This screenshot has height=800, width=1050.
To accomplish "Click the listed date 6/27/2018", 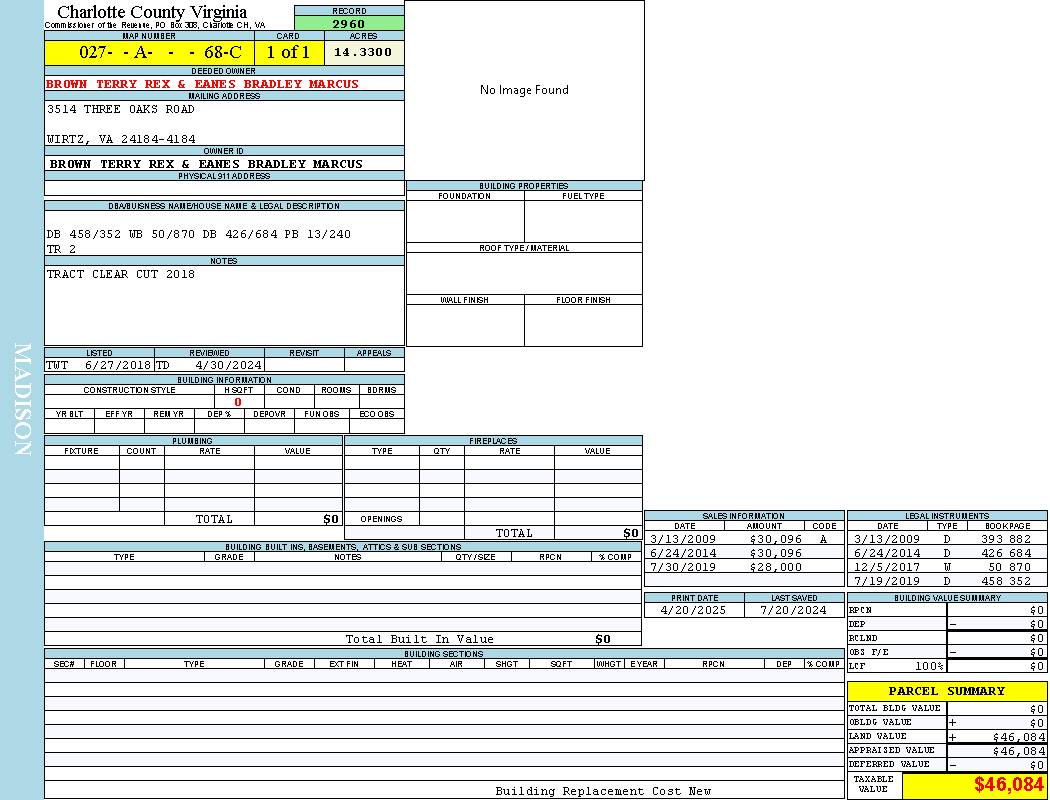I will pos(117,365).
